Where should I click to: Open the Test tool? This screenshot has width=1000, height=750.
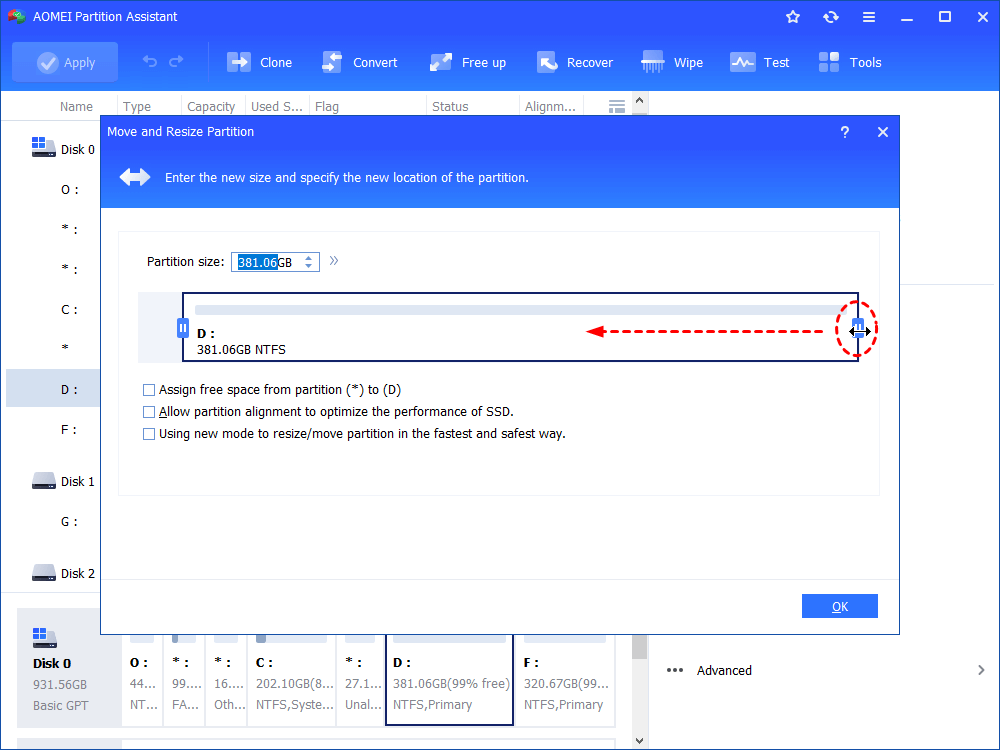[760, 62]
